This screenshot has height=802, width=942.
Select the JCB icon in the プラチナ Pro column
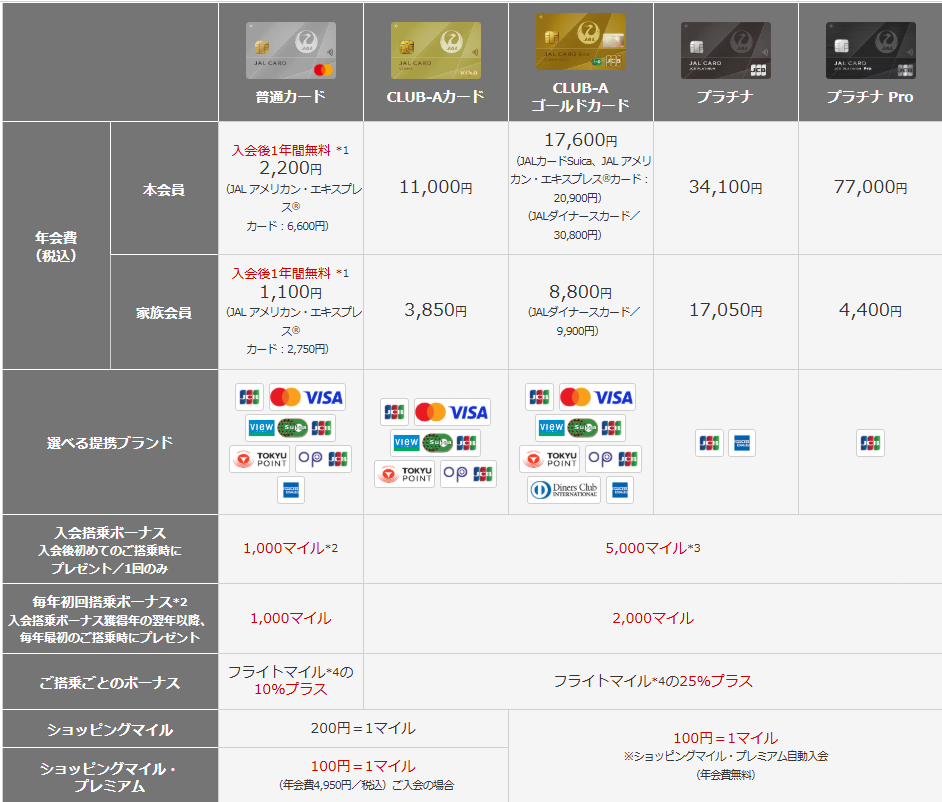(x=870, y=442)
